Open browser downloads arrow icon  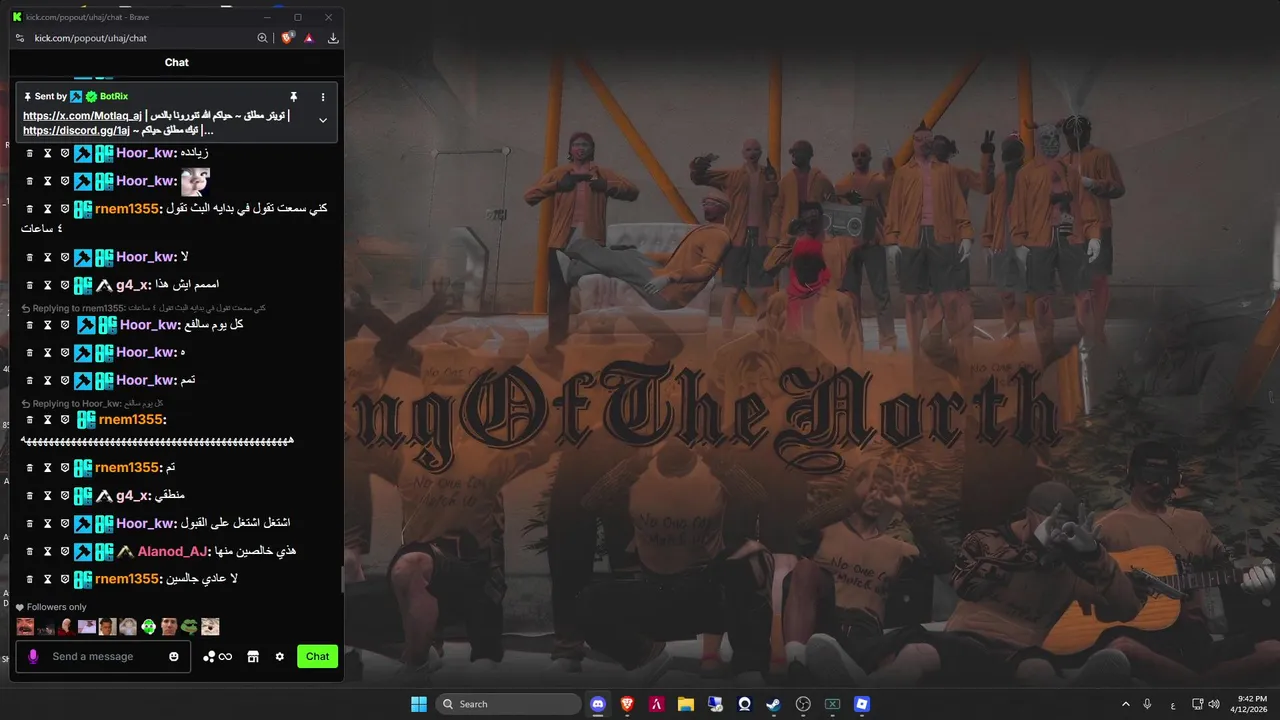[x=333, y=38]
